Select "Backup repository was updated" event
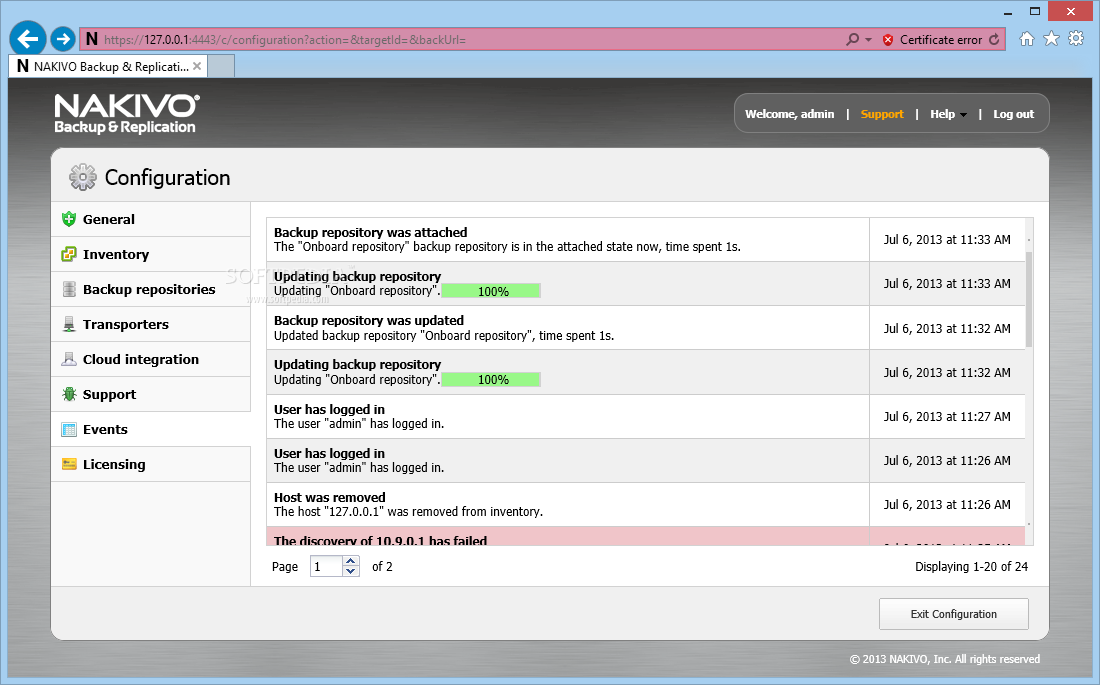 tap(645, 328)
